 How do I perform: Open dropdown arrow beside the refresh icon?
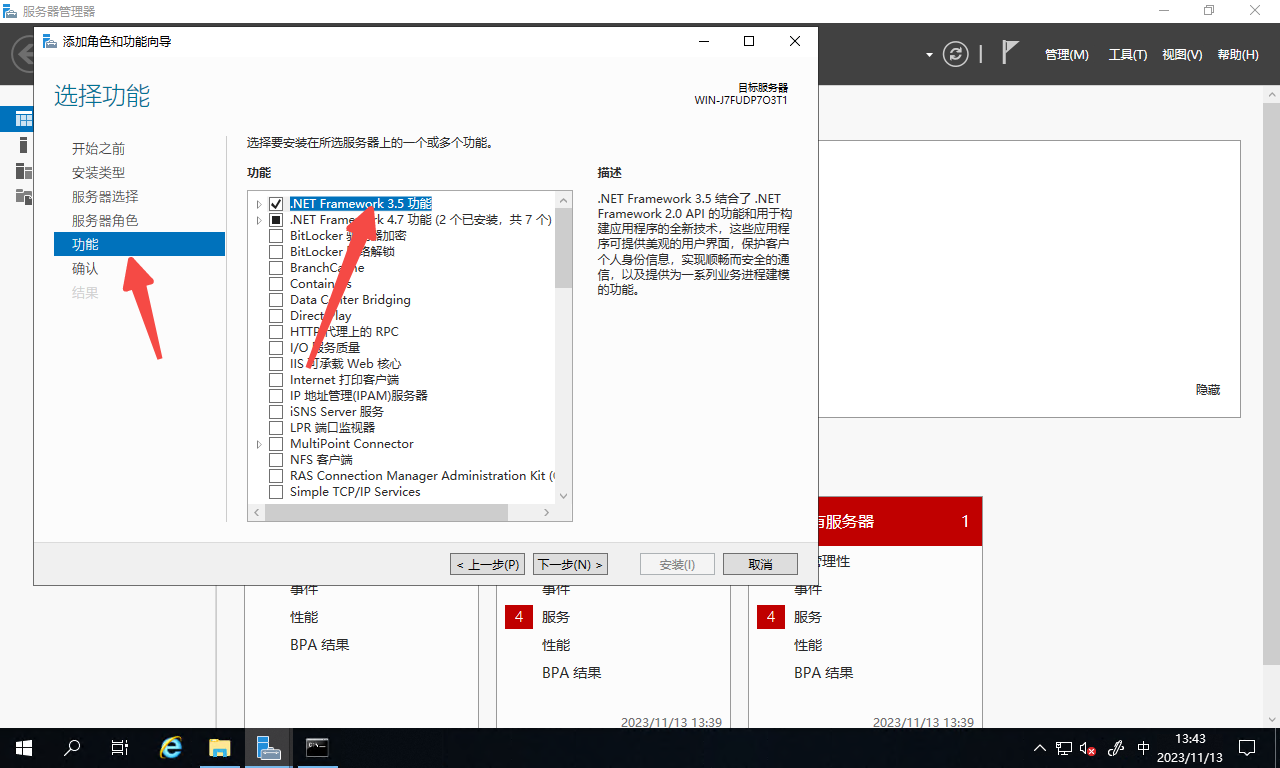click(929, 54)
